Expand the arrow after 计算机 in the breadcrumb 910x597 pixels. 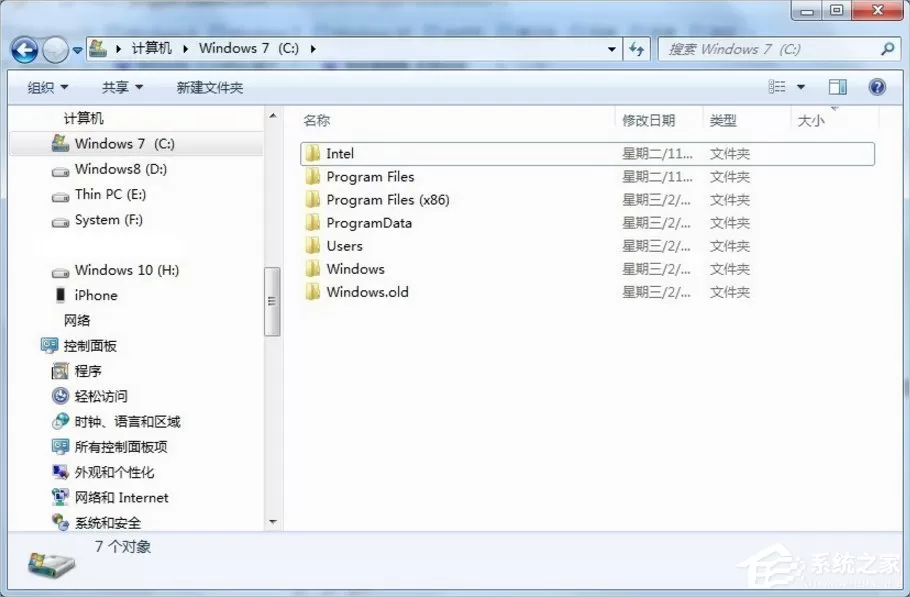[x=185, y=49]
